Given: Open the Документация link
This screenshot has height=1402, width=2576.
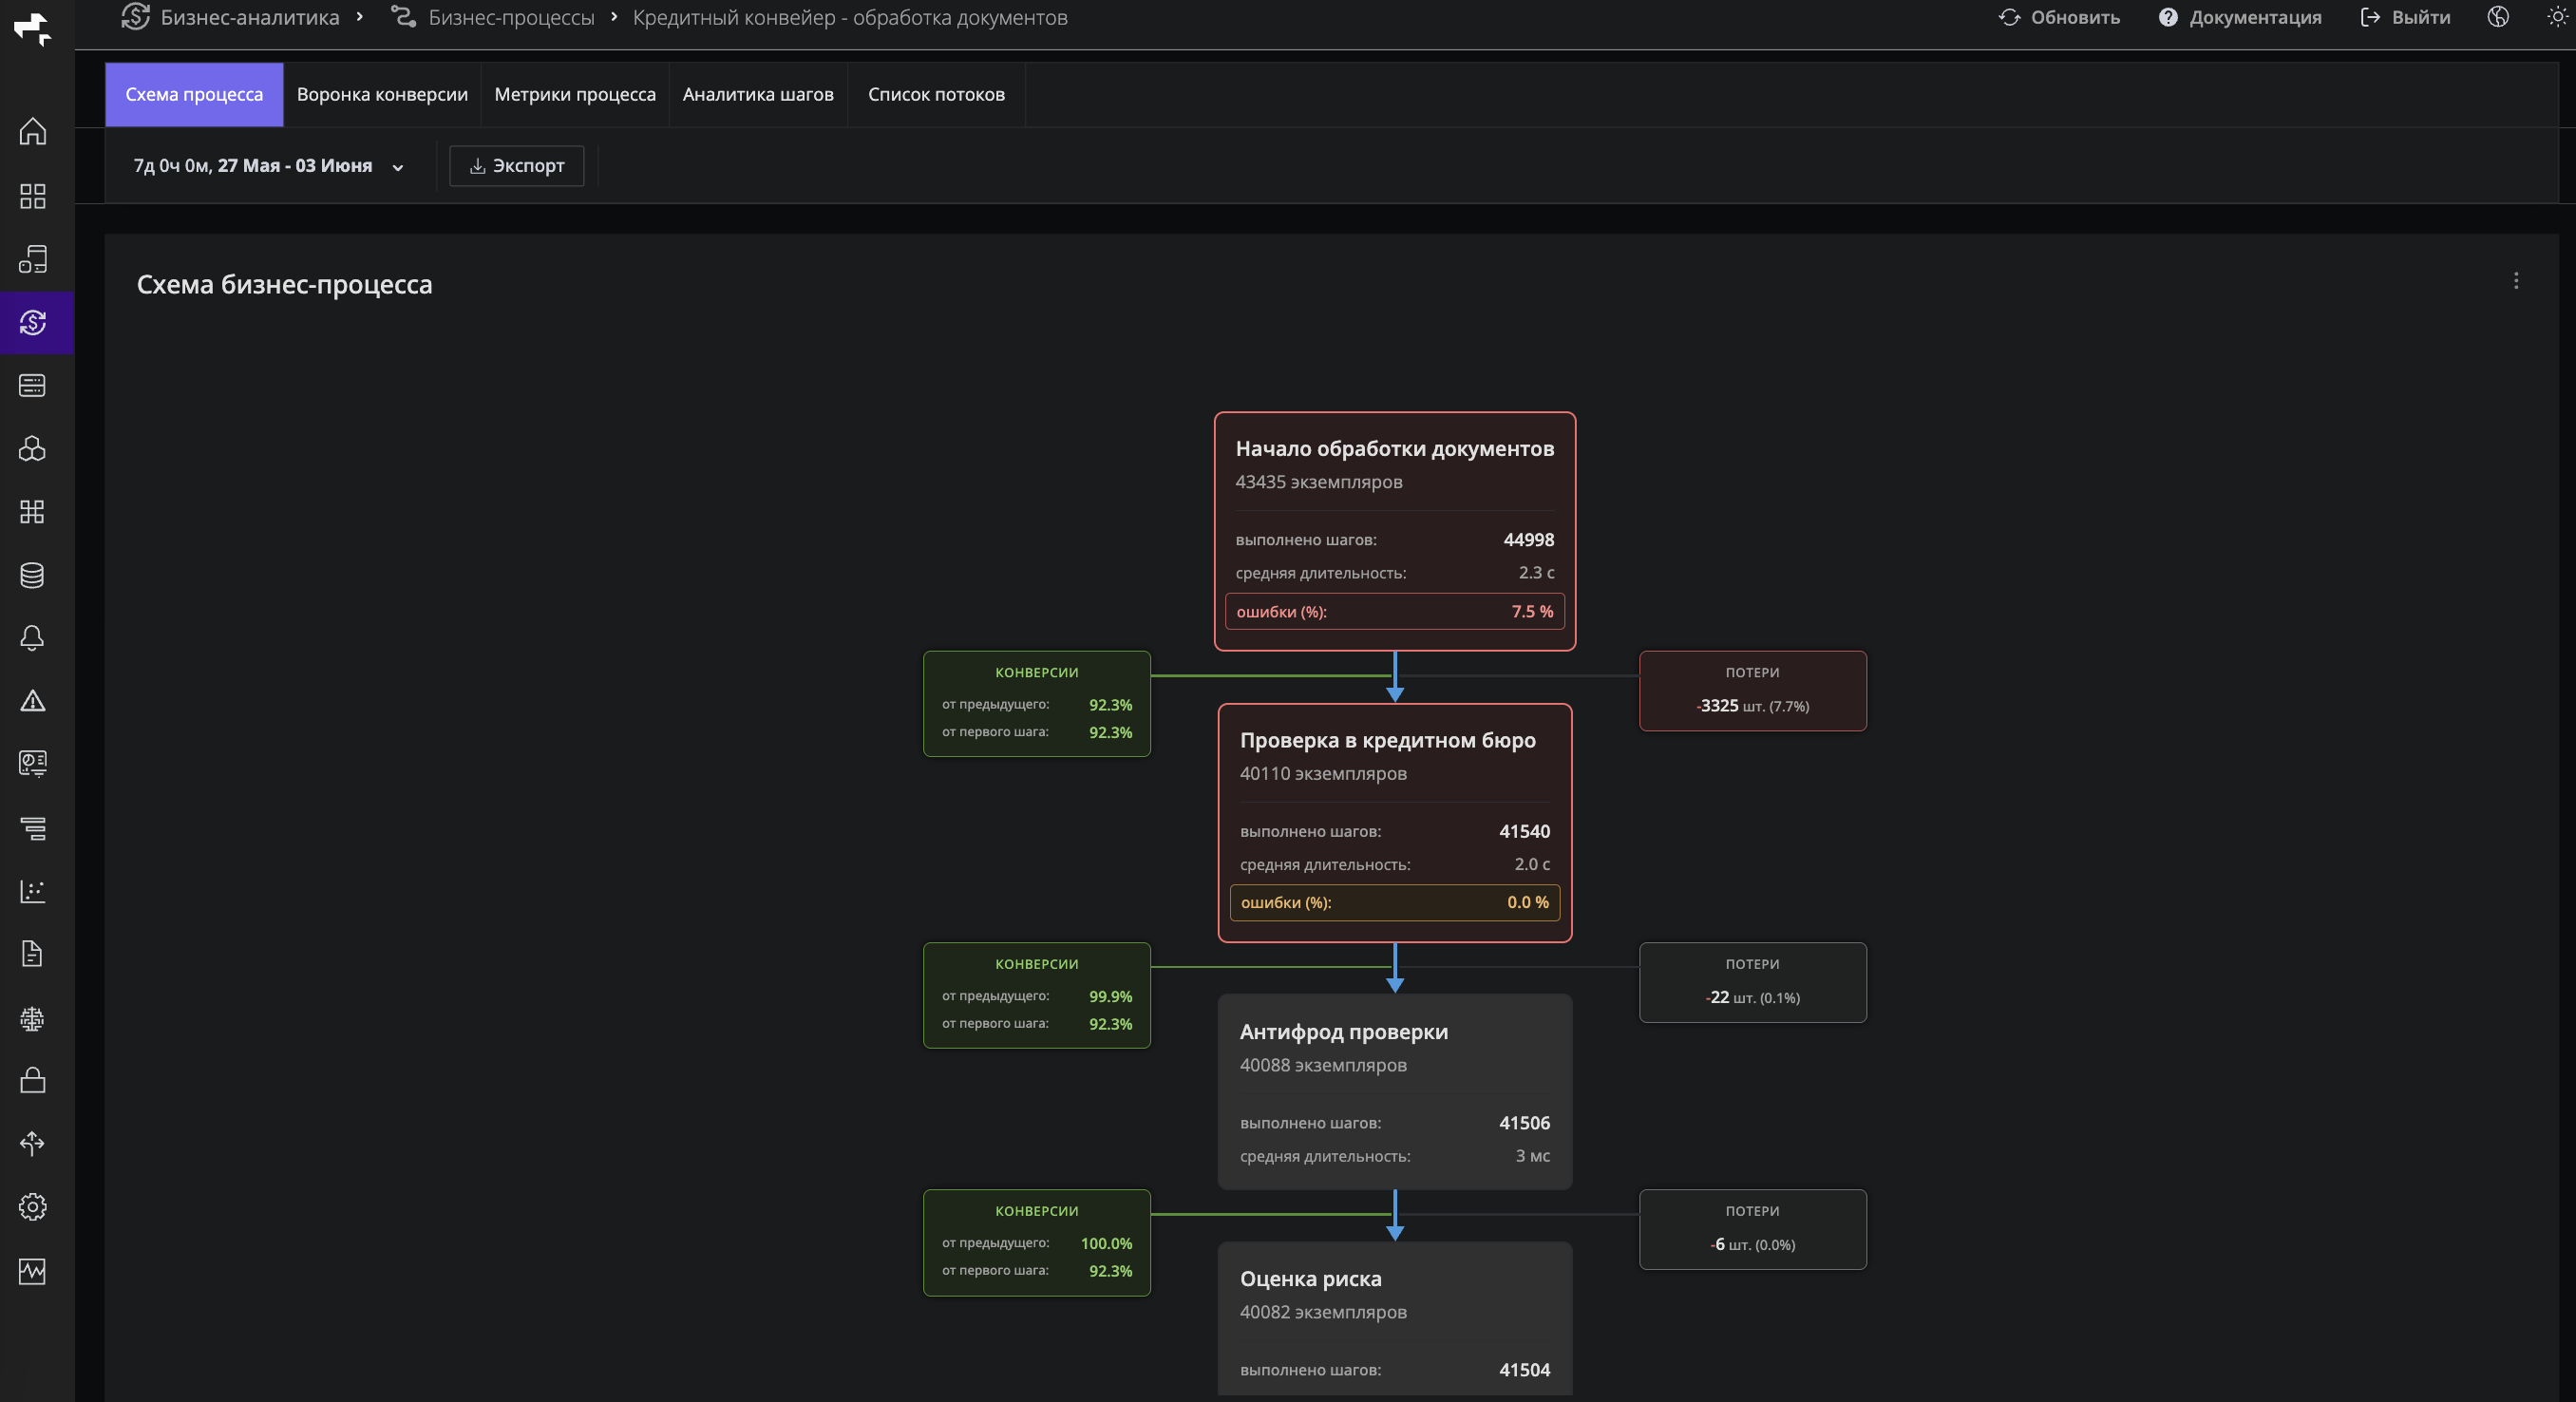Looking at the screenshot, I should tap(2240, 17).
